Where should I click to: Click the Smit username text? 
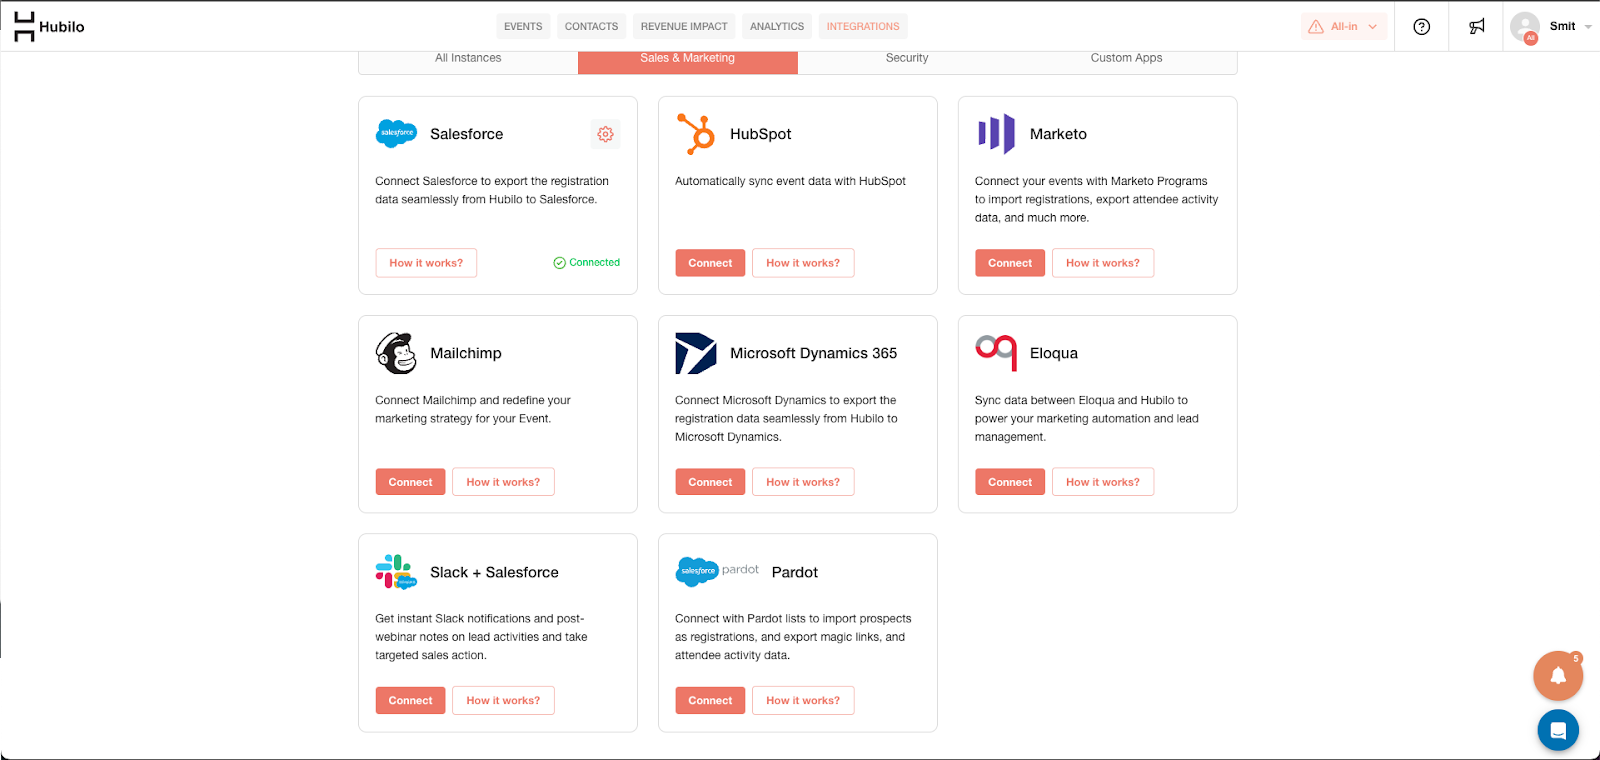tap(1562, 27)
